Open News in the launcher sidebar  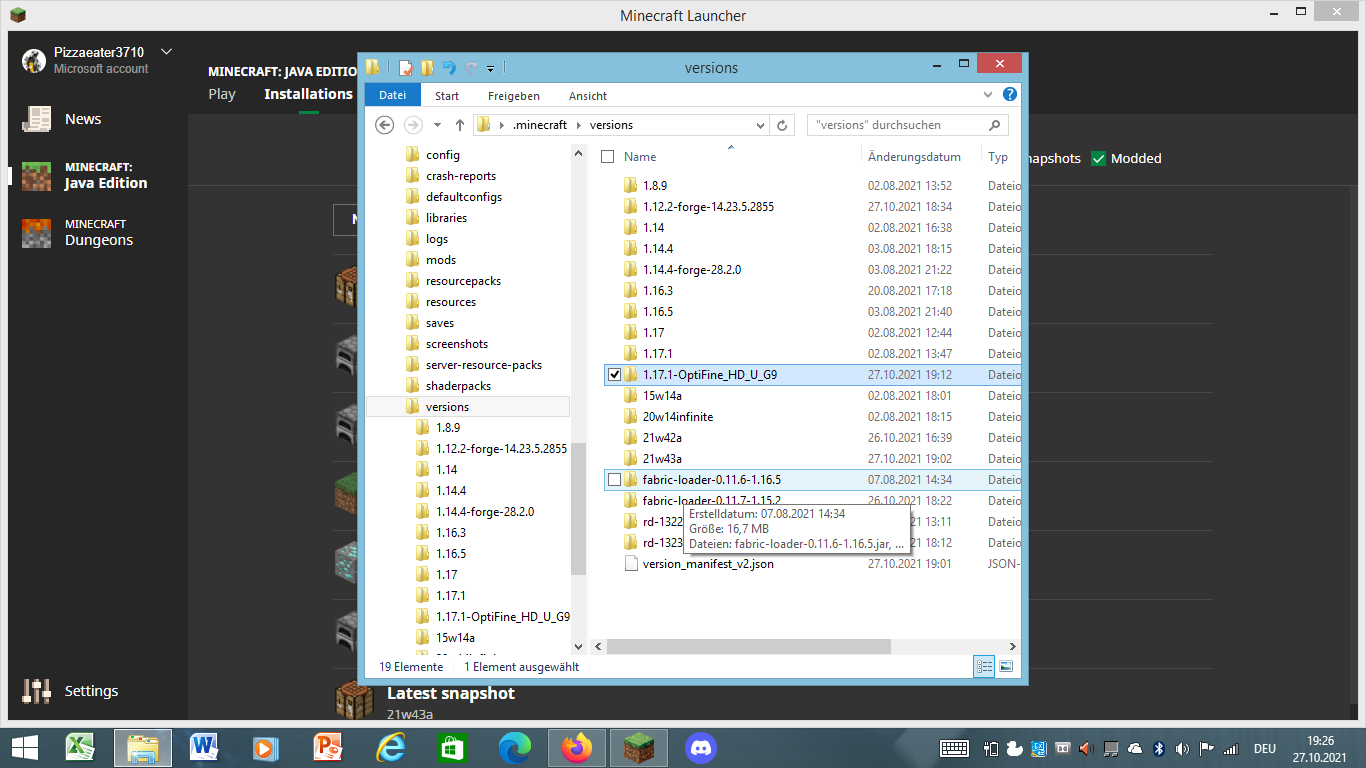(82, 119)
